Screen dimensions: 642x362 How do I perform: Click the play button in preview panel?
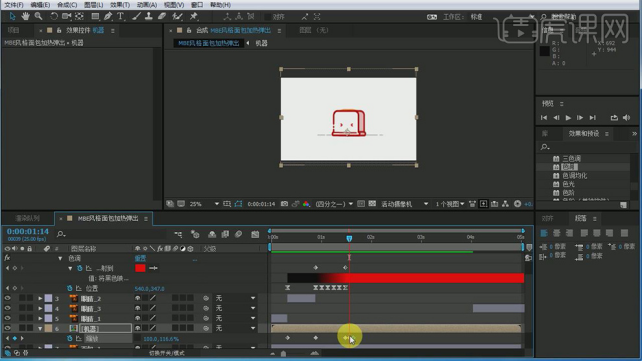[x=568, y=118]
